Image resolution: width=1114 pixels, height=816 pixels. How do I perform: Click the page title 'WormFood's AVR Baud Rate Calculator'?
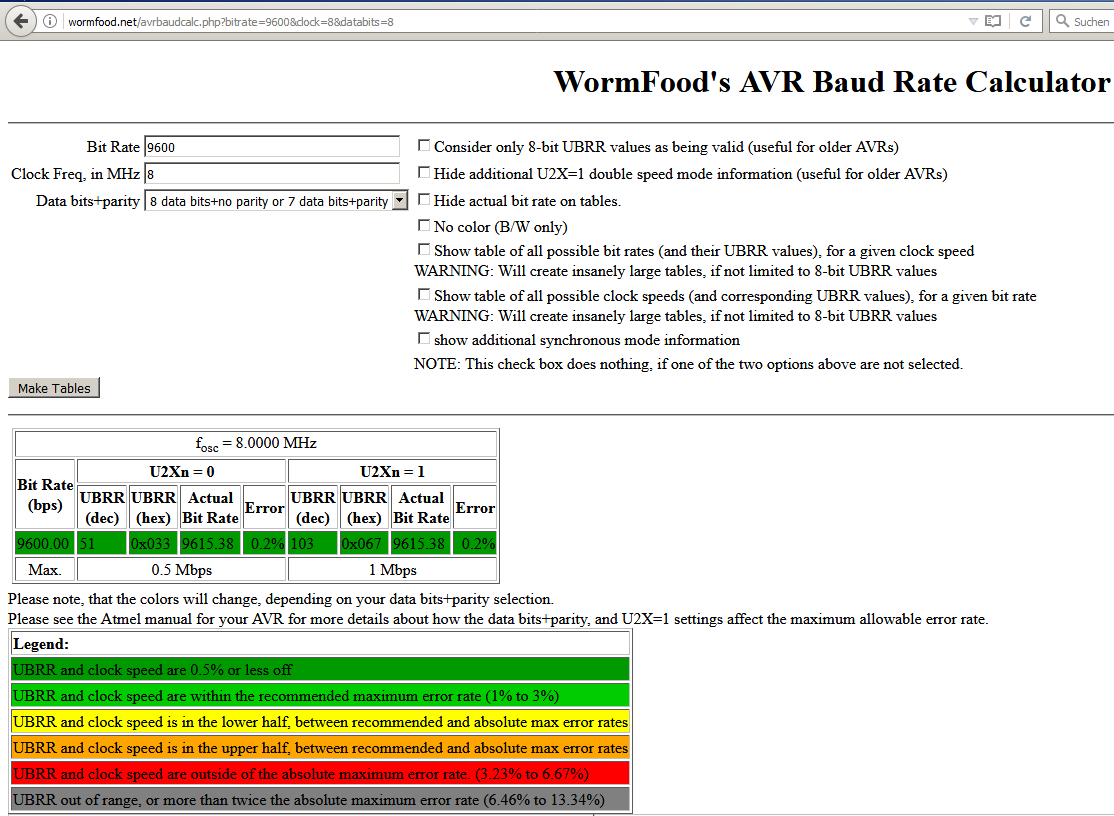[x=831, y=82]
